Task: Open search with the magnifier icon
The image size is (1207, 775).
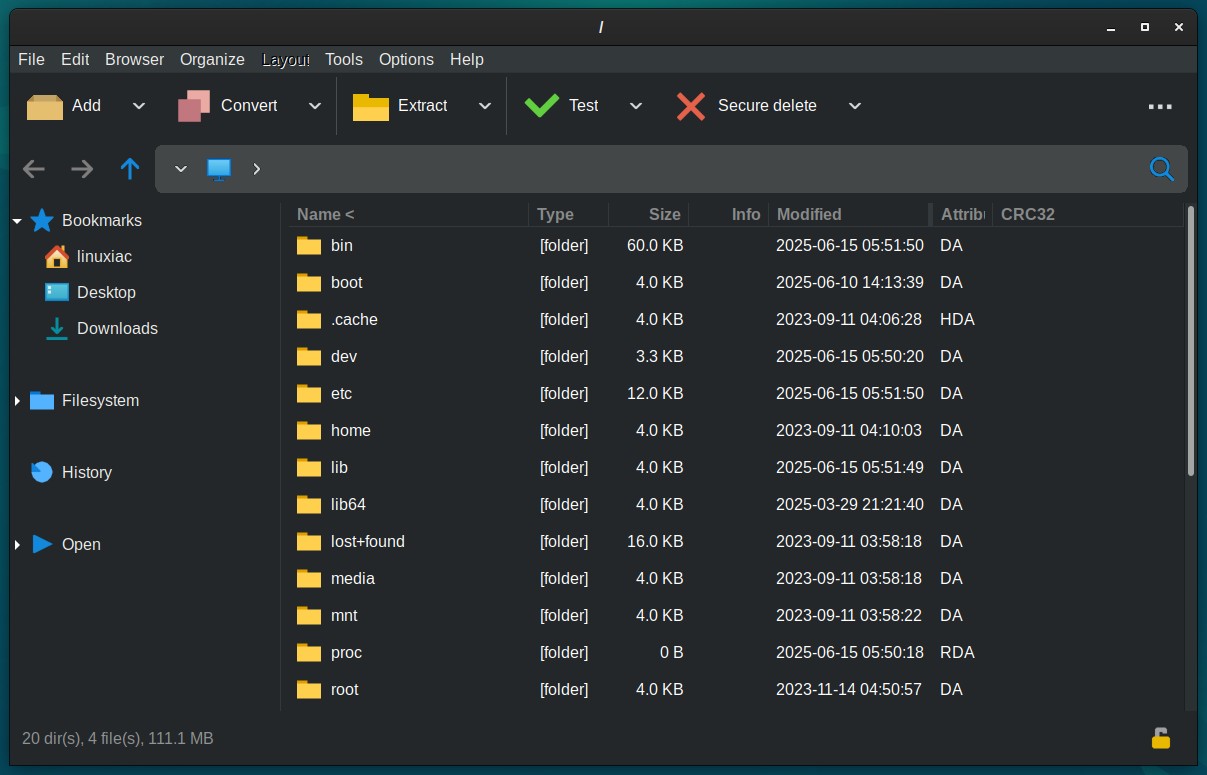Action: tap(1161, 169)
